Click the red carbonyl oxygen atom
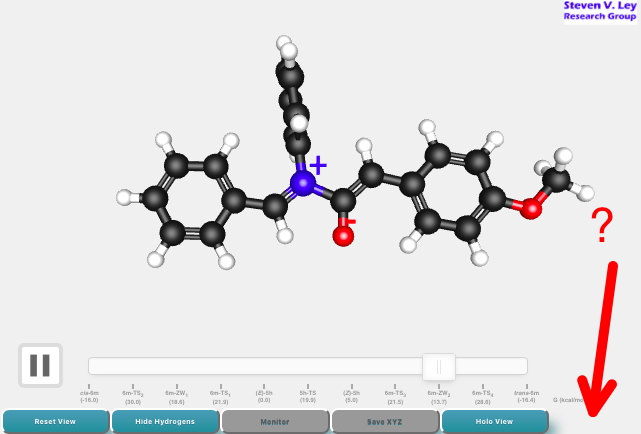This screenshot has width=641, height=434. (343, 236)
